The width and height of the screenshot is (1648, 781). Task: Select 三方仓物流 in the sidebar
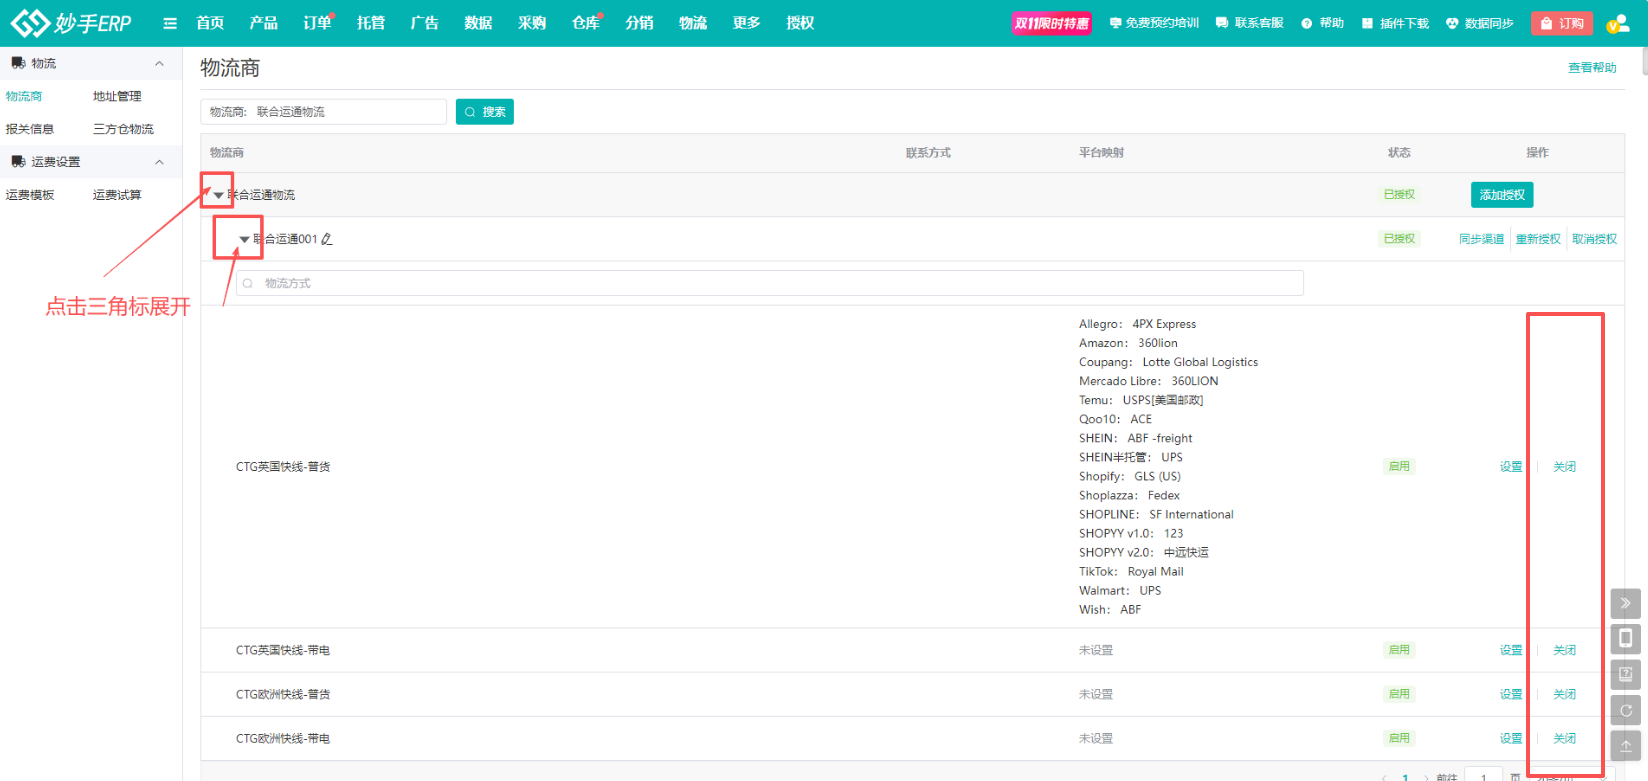pos(123,129)
